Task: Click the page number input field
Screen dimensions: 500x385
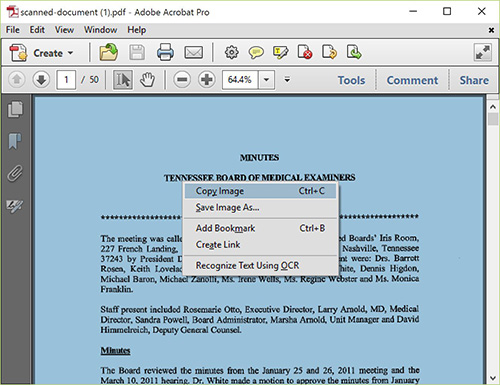Action: click(66, 80)
